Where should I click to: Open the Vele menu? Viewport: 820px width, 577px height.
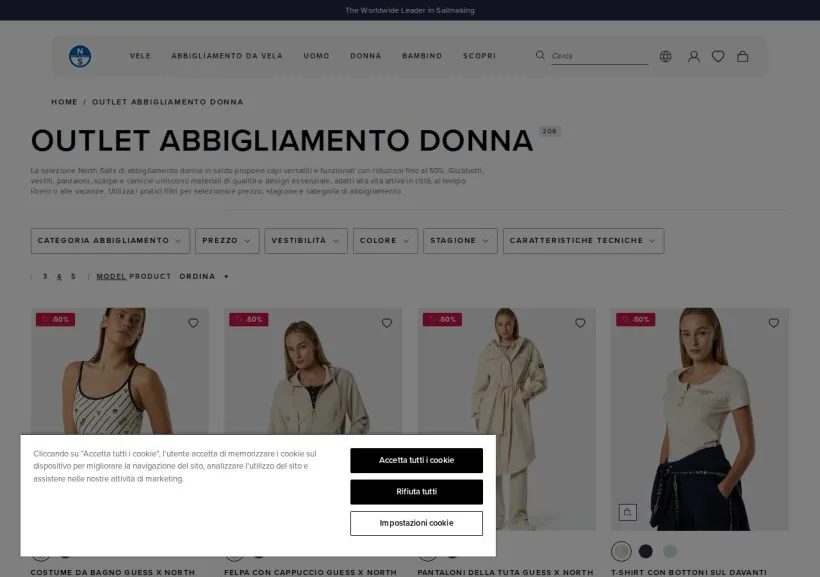[140, 56]
